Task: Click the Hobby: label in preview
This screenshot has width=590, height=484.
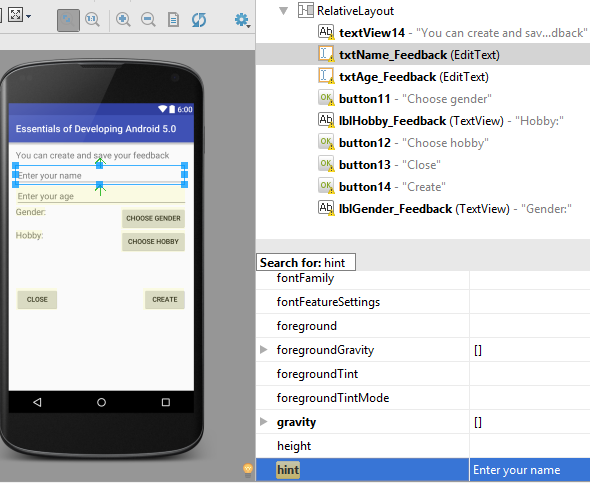Action: coord(29,235)
